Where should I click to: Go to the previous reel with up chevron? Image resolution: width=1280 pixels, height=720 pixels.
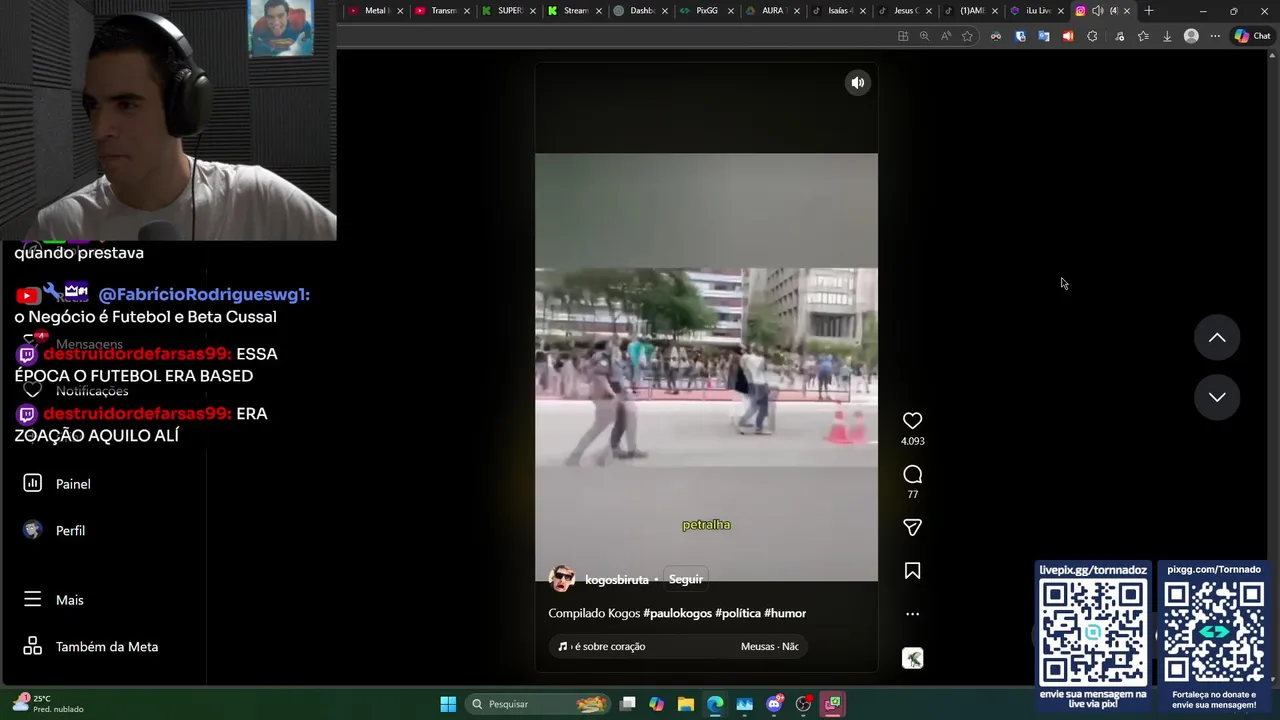tap(1217, 338)
